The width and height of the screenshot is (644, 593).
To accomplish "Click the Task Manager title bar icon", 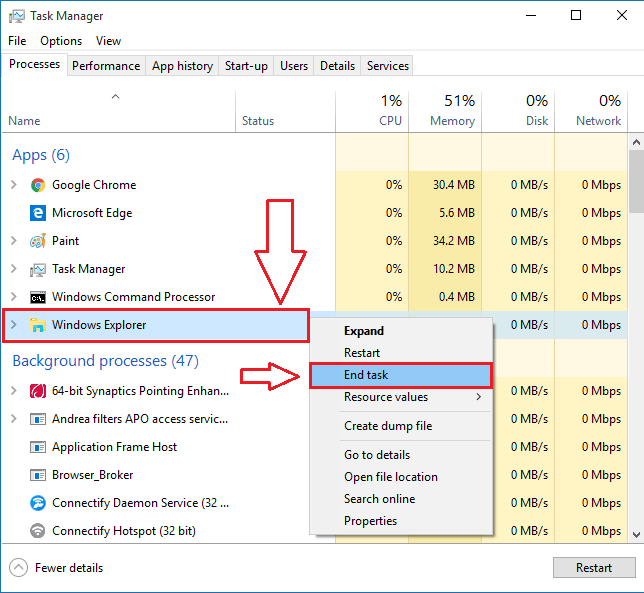I will (x=17, y=16).
